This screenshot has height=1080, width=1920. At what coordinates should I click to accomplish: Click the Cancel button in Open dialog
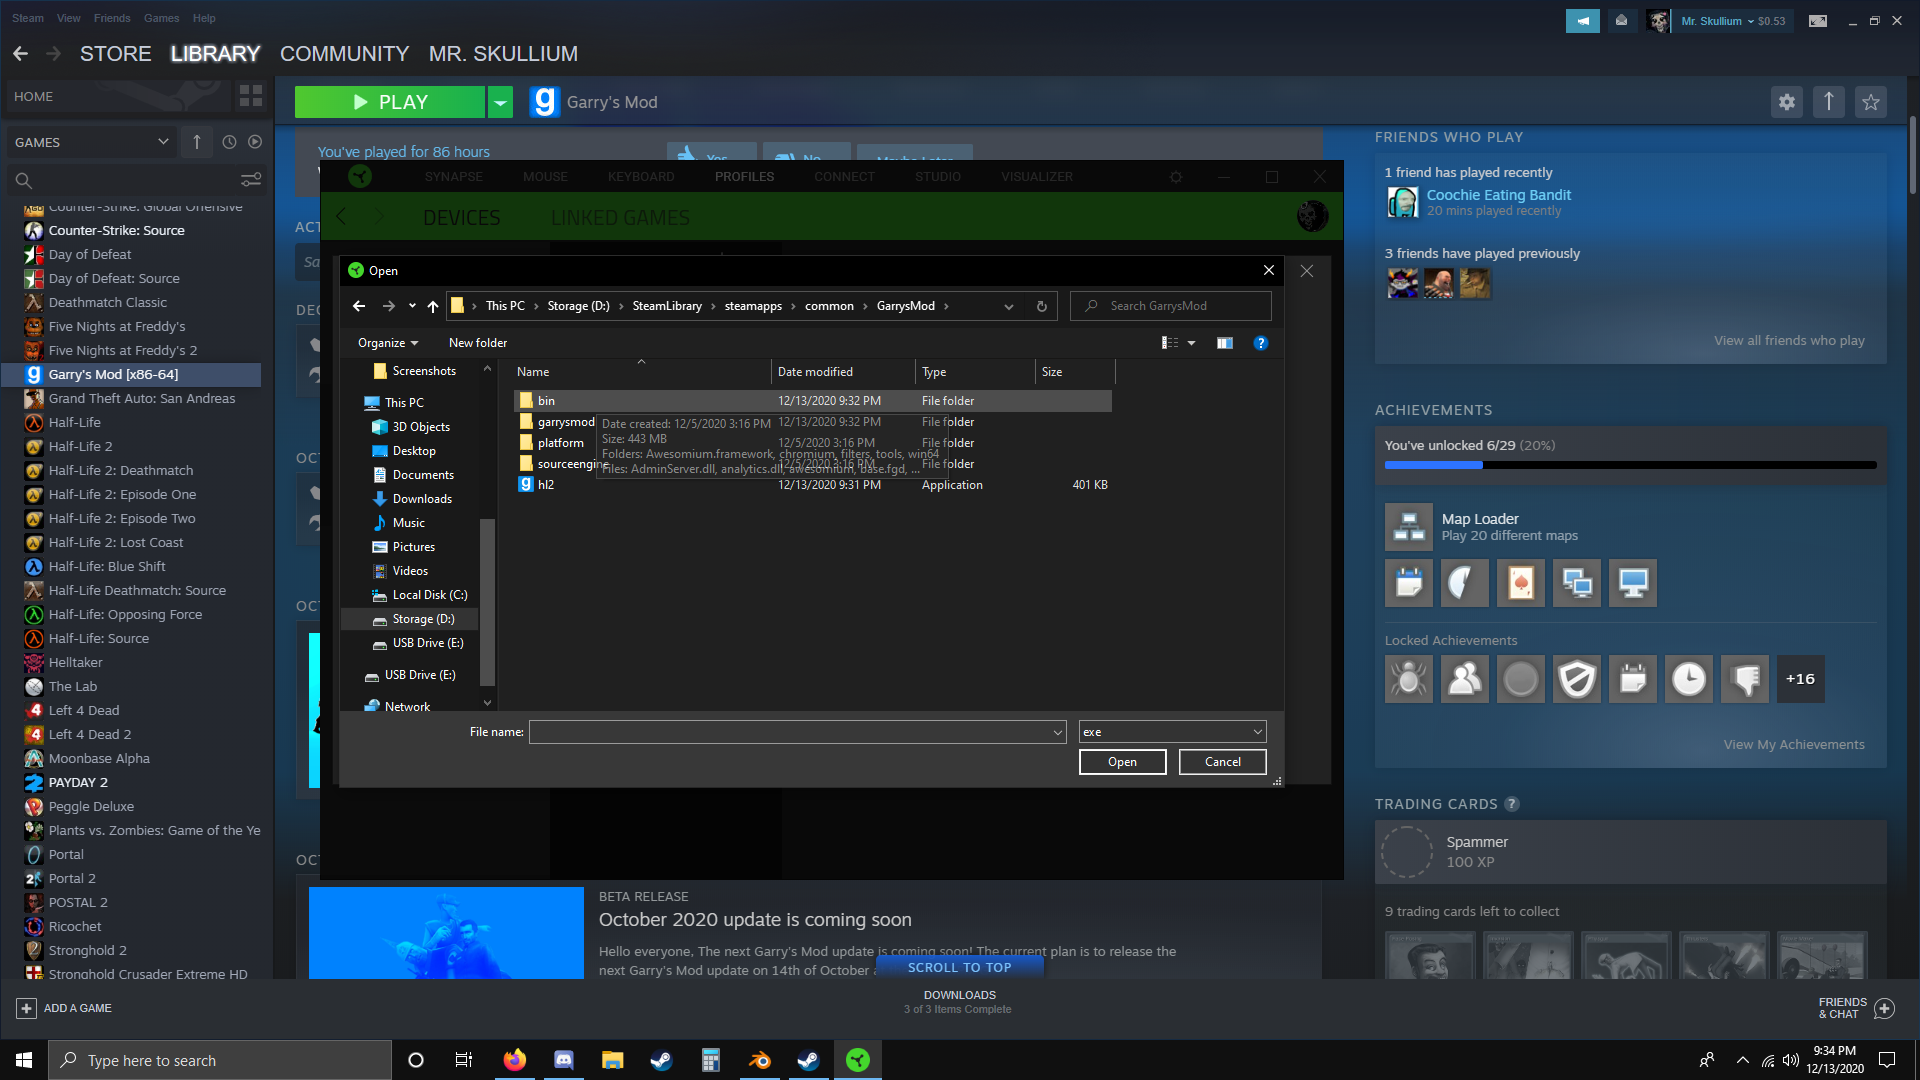[1222, 762]
